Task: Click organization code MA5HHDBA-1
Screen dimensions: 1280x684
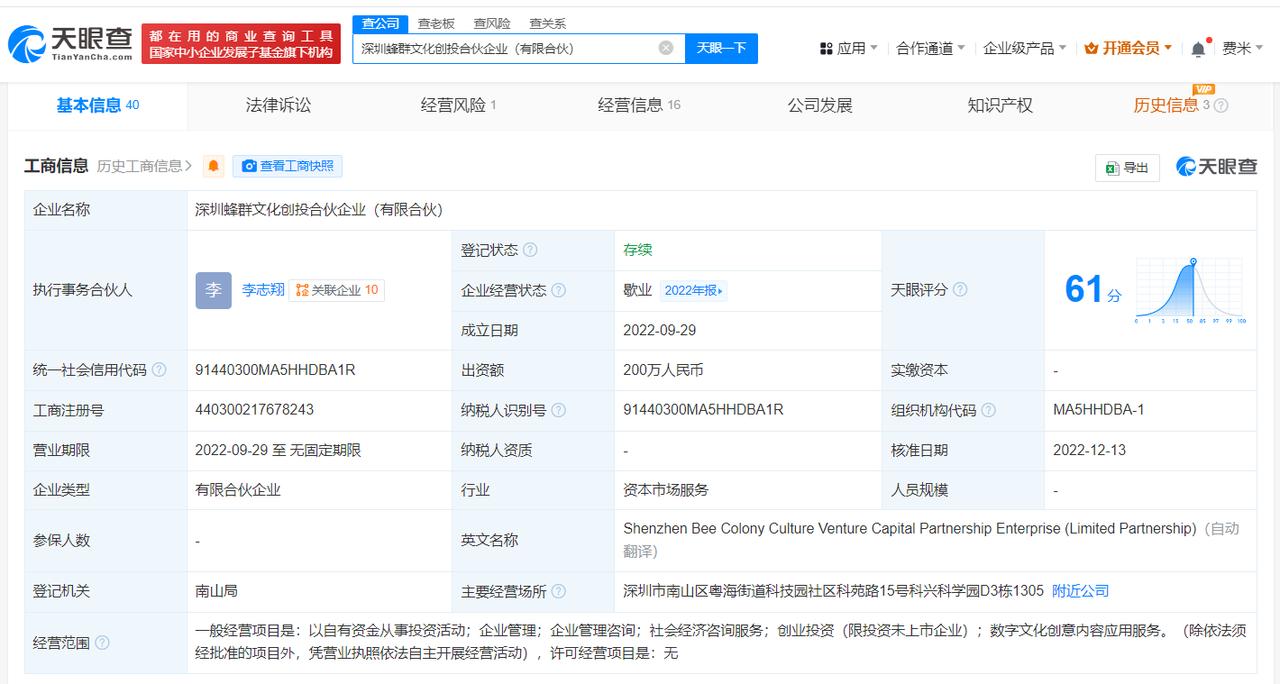Action: pos(1098,410)
